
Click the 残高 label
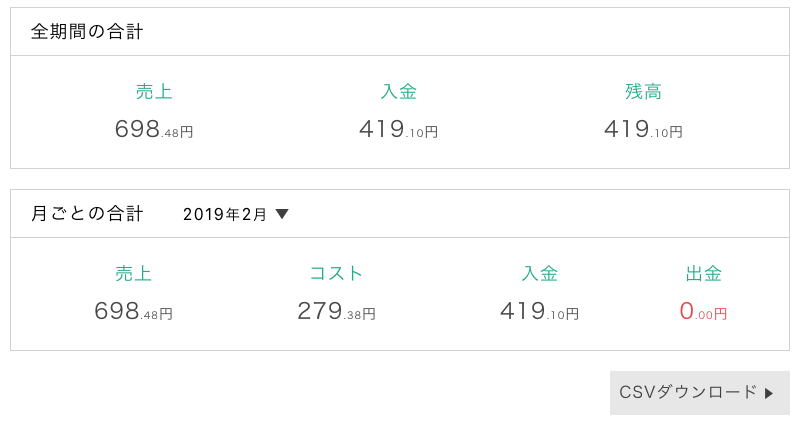pyautogui.click(x=643, y=91)
